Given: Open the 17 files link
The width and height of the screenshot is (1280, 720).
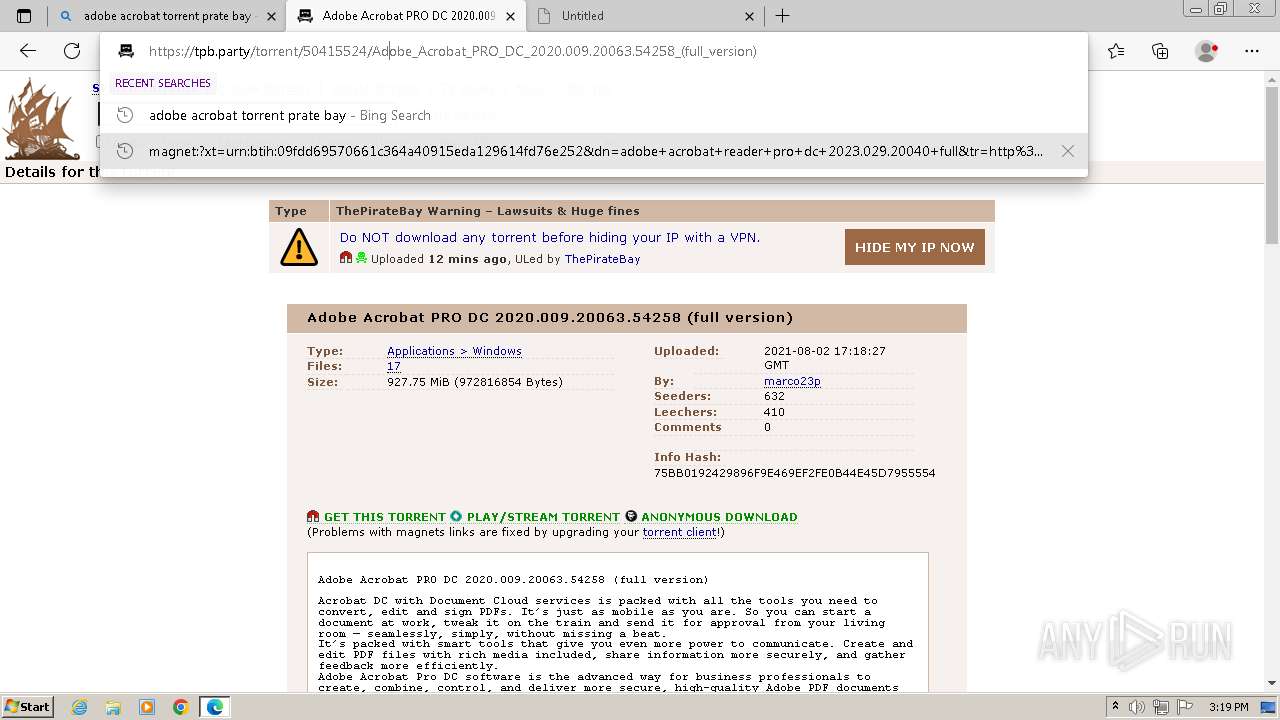Looking at the screenshot, I should [x=394, y=366].
